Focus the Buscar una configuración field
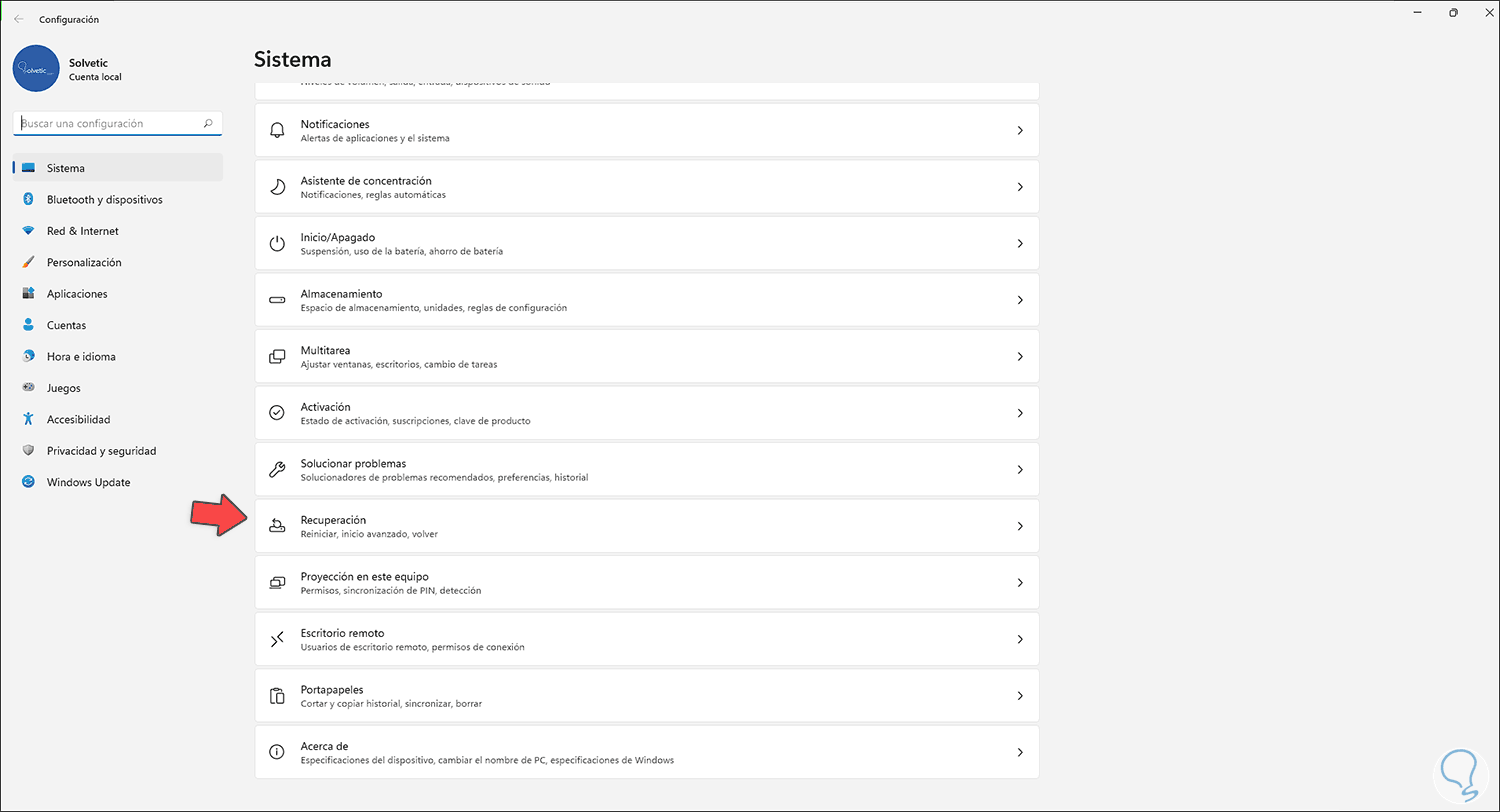Screen dimensions: 1500x812 [x=108, y=124]
